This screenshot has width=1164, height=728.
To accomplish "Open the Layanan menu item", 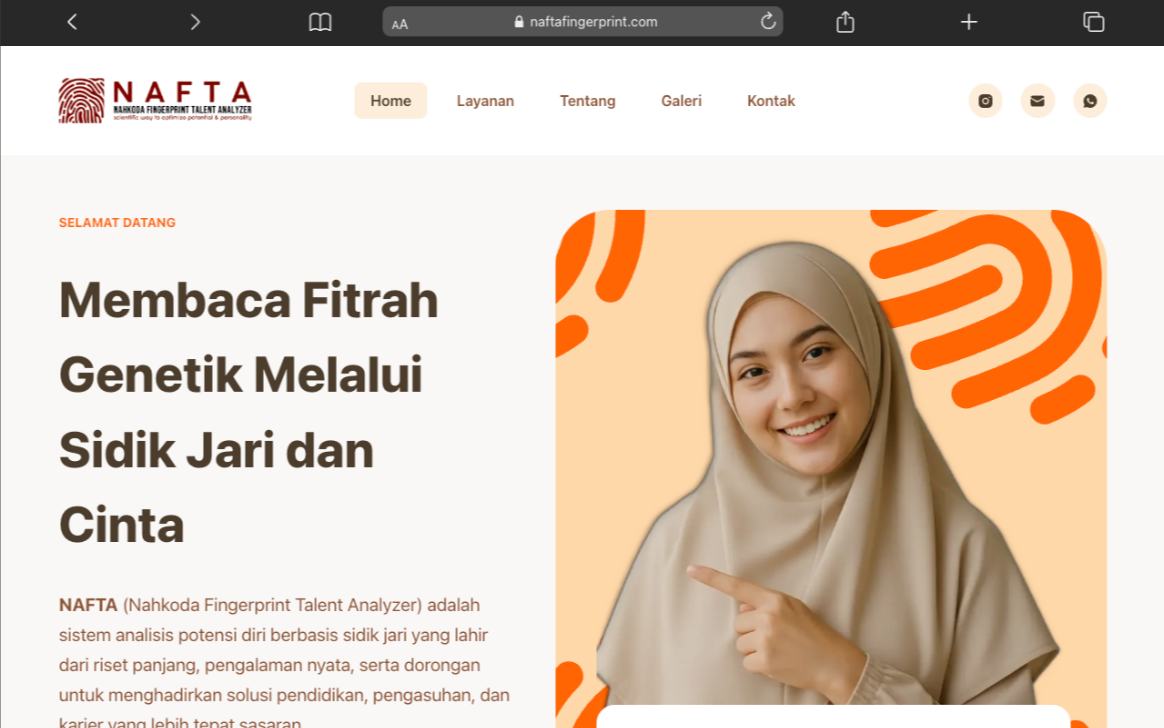I will click(x=485, y=101).
